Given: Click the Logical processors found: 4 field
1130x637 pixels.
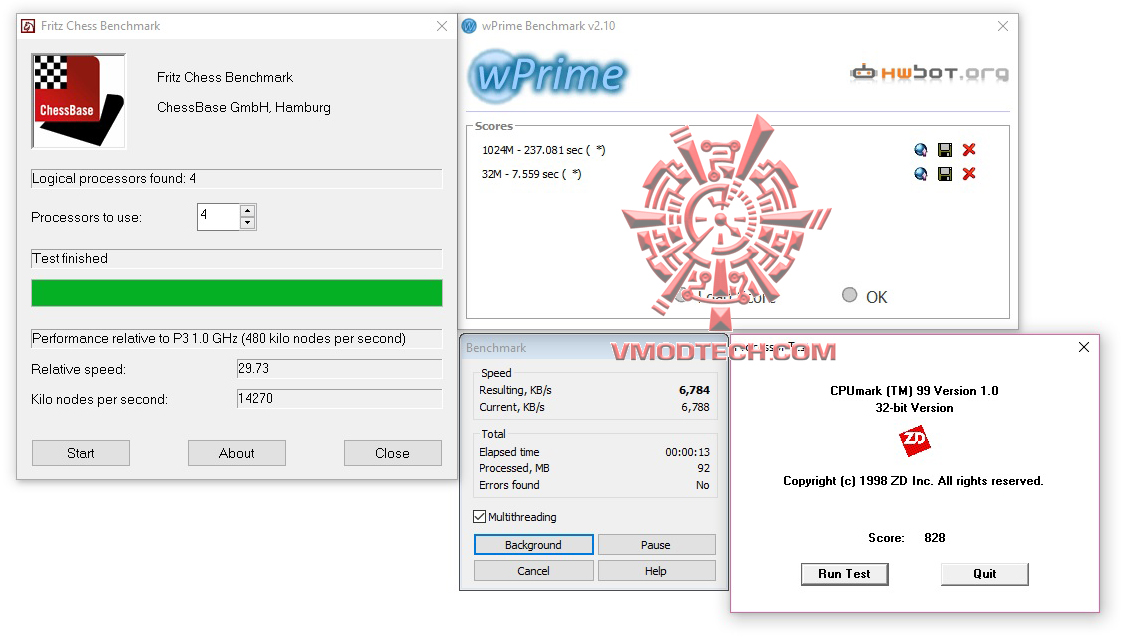Looking at the screenshot, I should coord(236,179).
